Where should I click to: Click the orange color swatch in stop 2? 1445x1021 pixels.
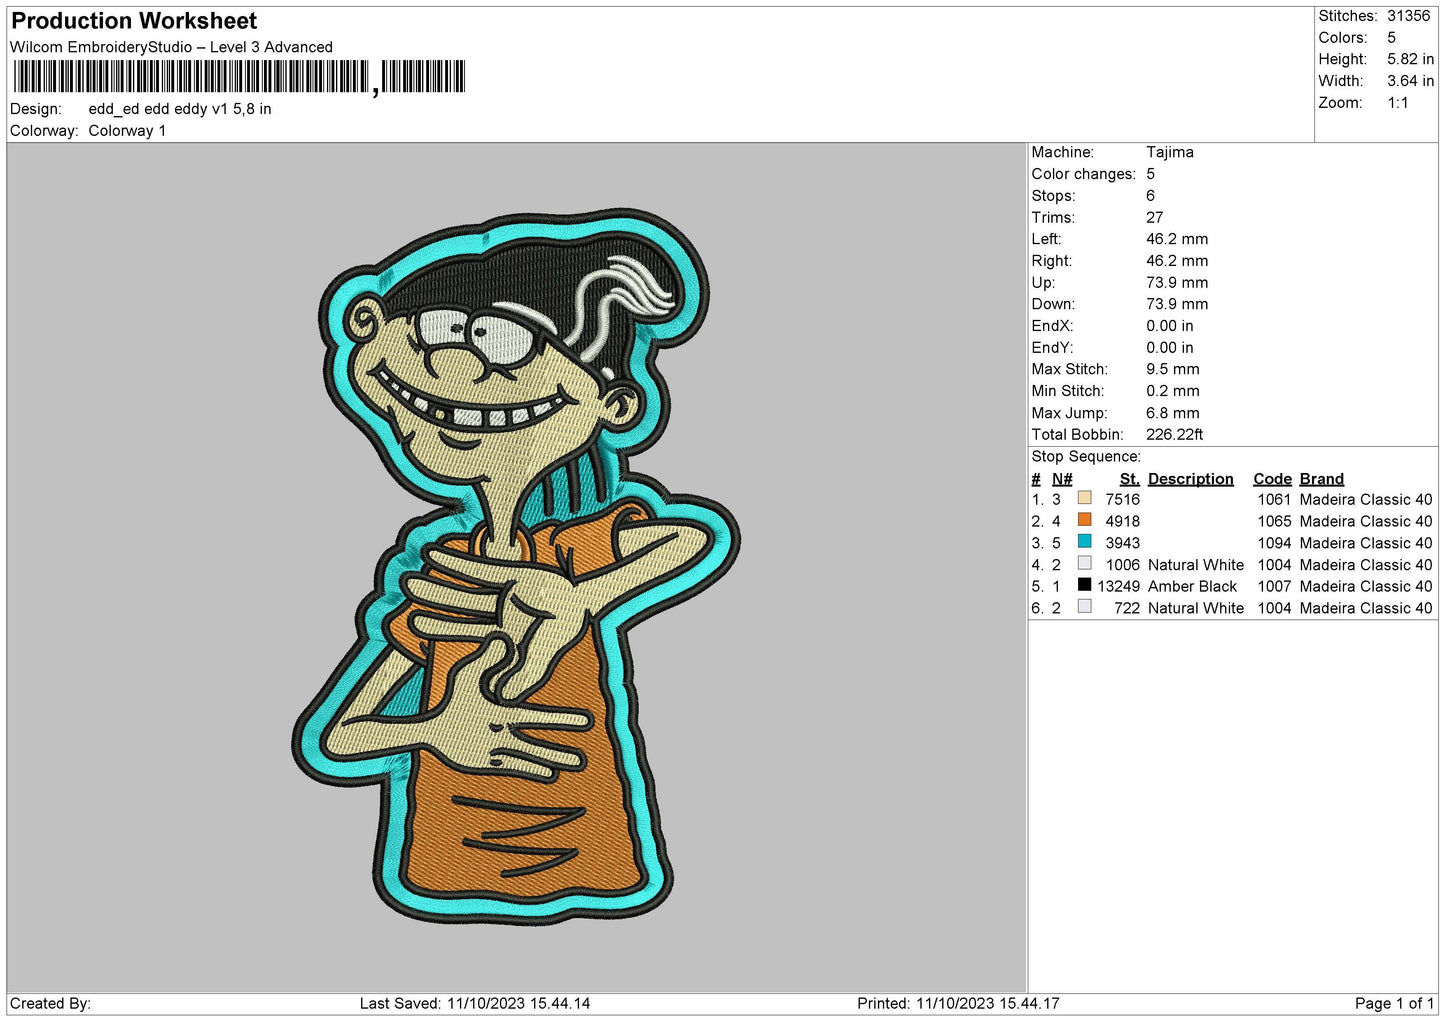1084,520
